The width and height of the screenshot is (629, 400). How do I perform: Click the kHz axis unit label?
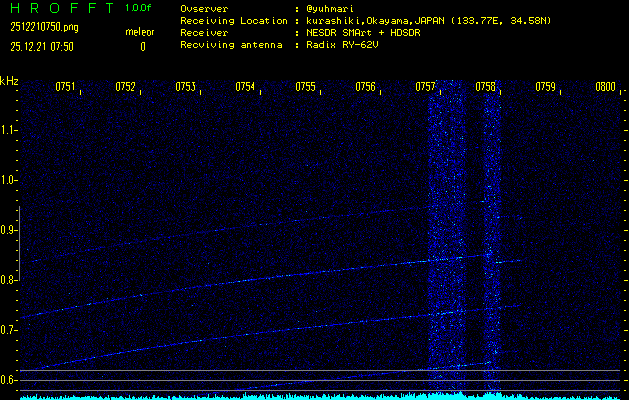[9, 81]
